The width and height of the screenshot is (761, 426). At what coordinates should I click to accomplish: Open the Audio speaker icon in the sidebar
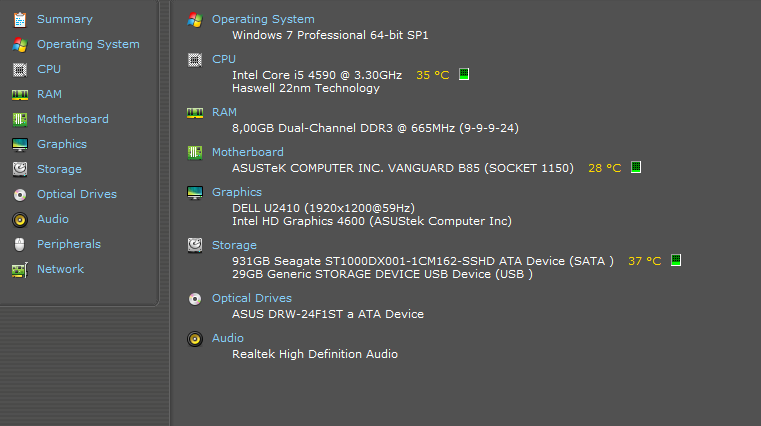pyautogui.click(x=20, y=220)
